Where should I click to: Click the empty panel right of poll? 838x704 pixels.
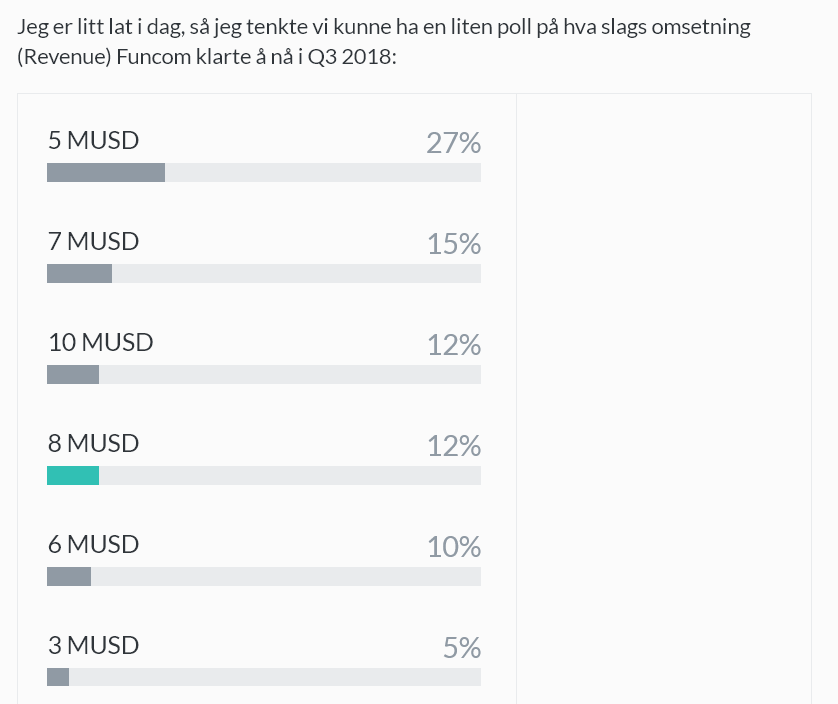tap(664, 399)
